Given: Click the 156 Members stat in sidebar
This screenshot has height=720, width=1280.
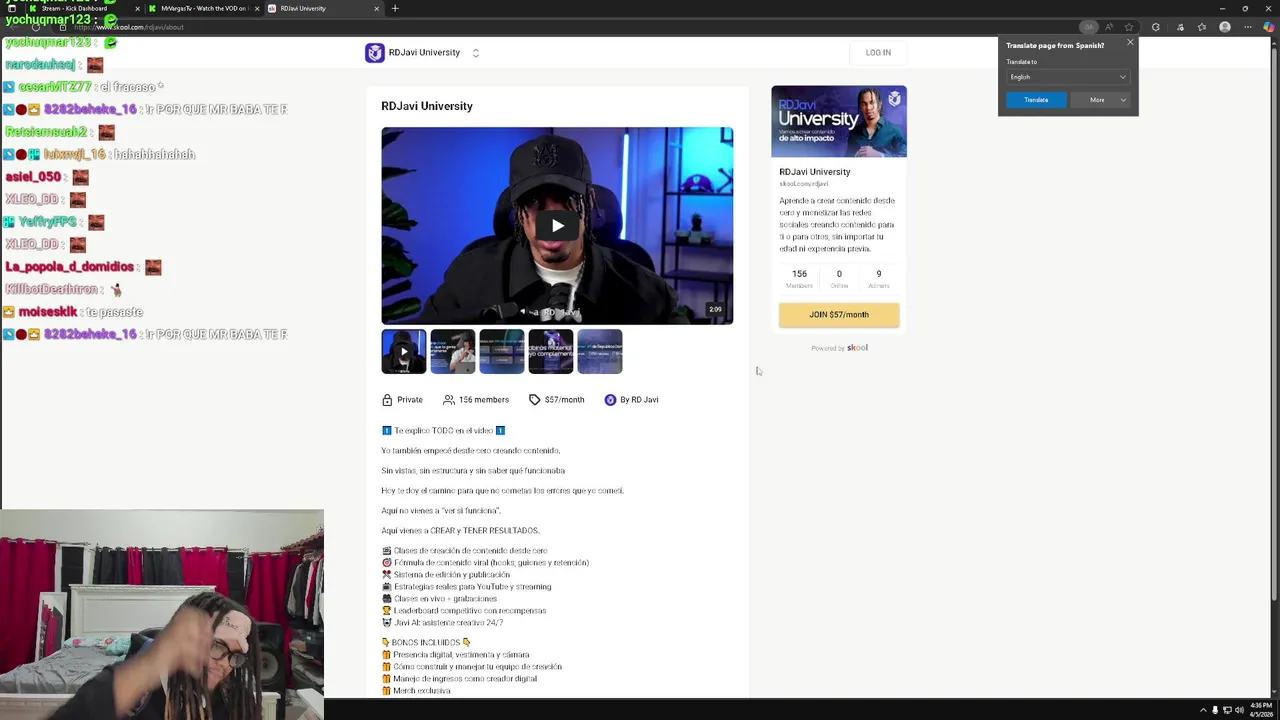Looking at the screenshot, I should [799, 278].
